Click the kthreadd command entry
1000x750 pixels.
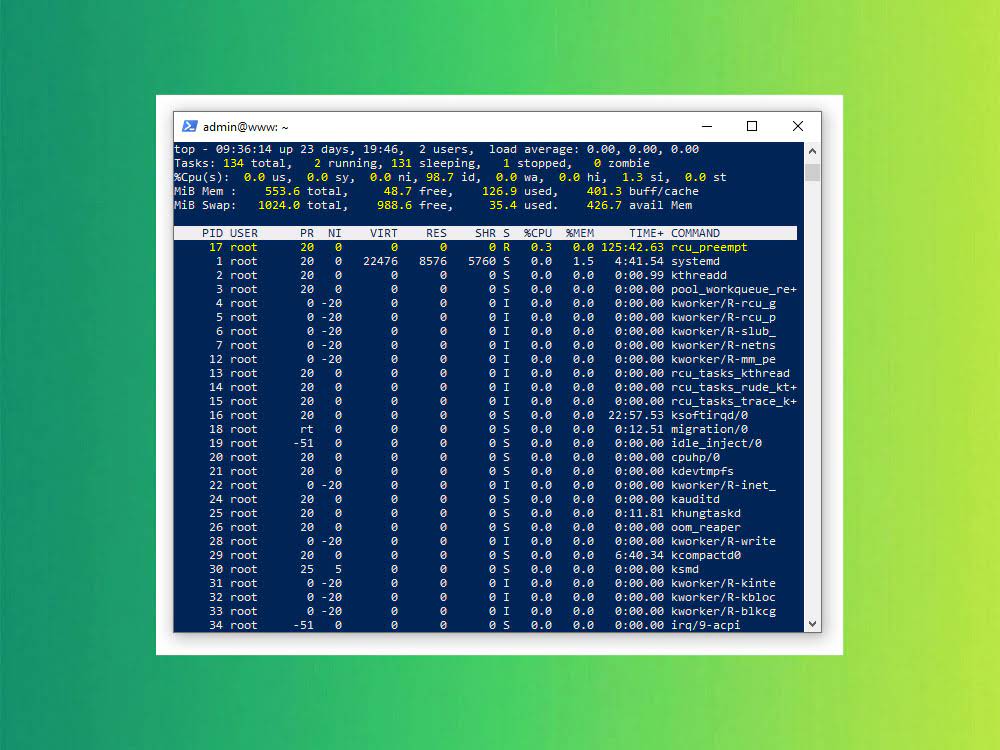699,276
